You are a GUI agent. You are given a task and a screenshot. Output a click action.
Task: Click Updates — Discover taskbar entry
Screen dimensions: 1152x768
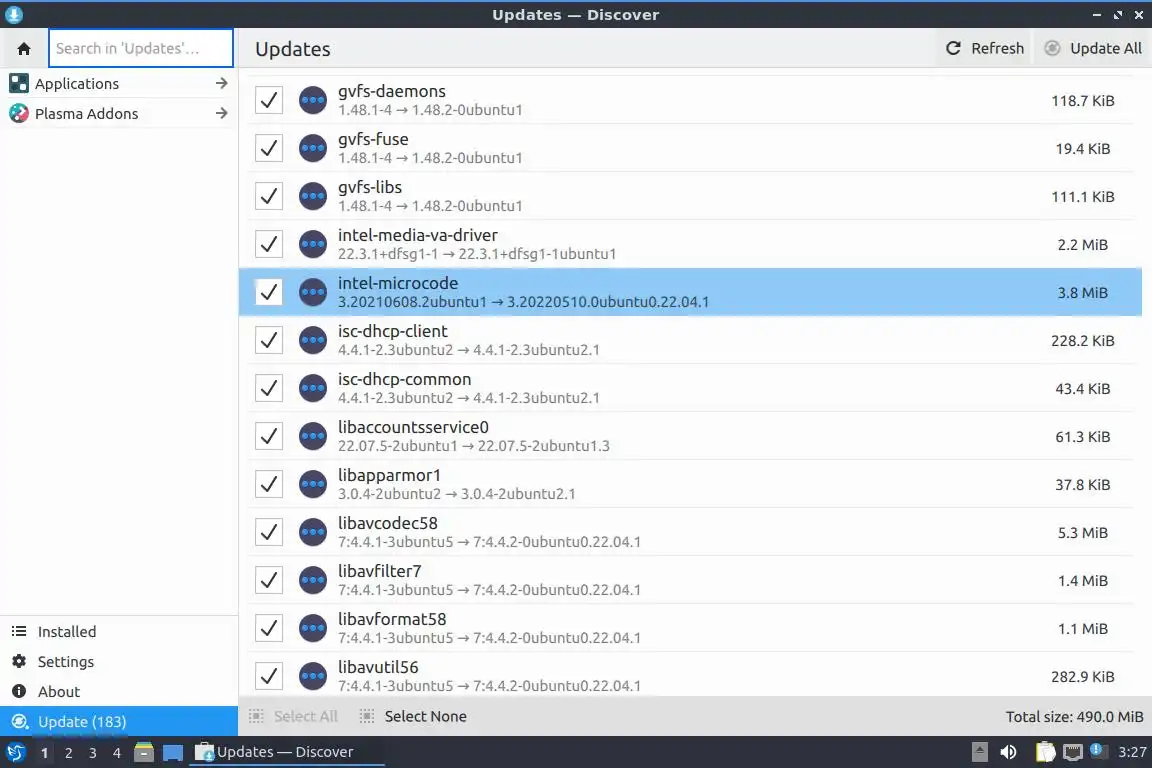pyautogui.click(x=287, y=752)
